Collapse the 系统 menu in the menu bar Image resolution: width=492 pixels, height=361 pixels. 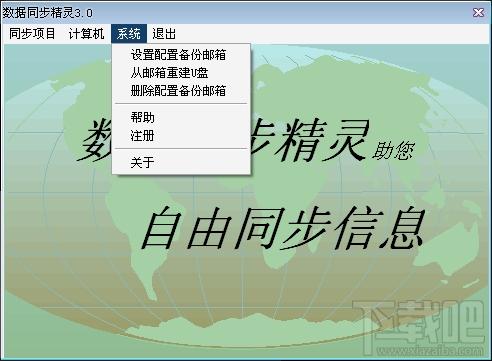pos(129,34)
